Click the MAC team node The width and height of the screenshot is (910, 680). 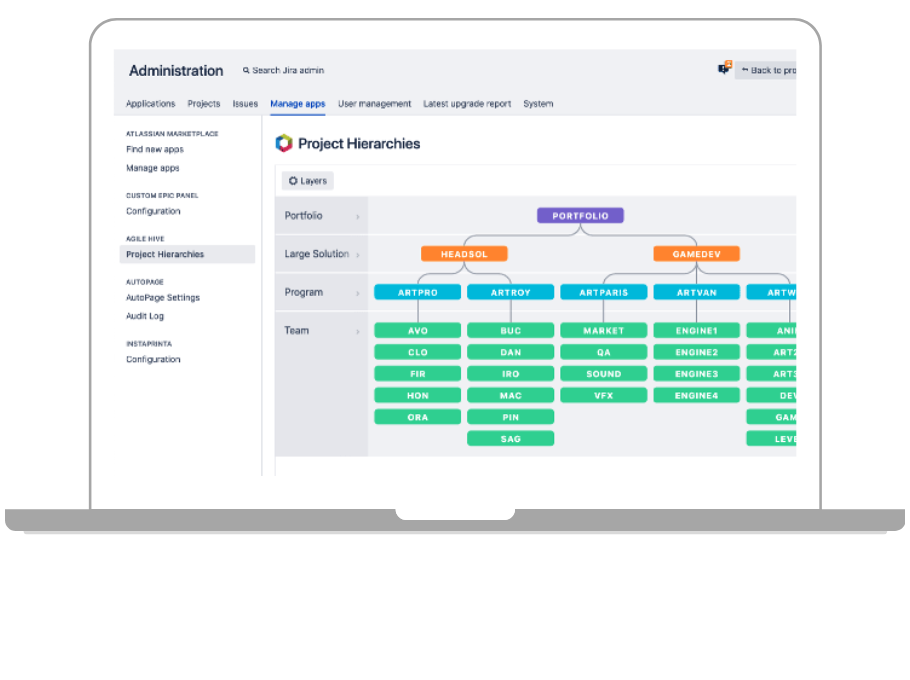[x=511, y=396]
